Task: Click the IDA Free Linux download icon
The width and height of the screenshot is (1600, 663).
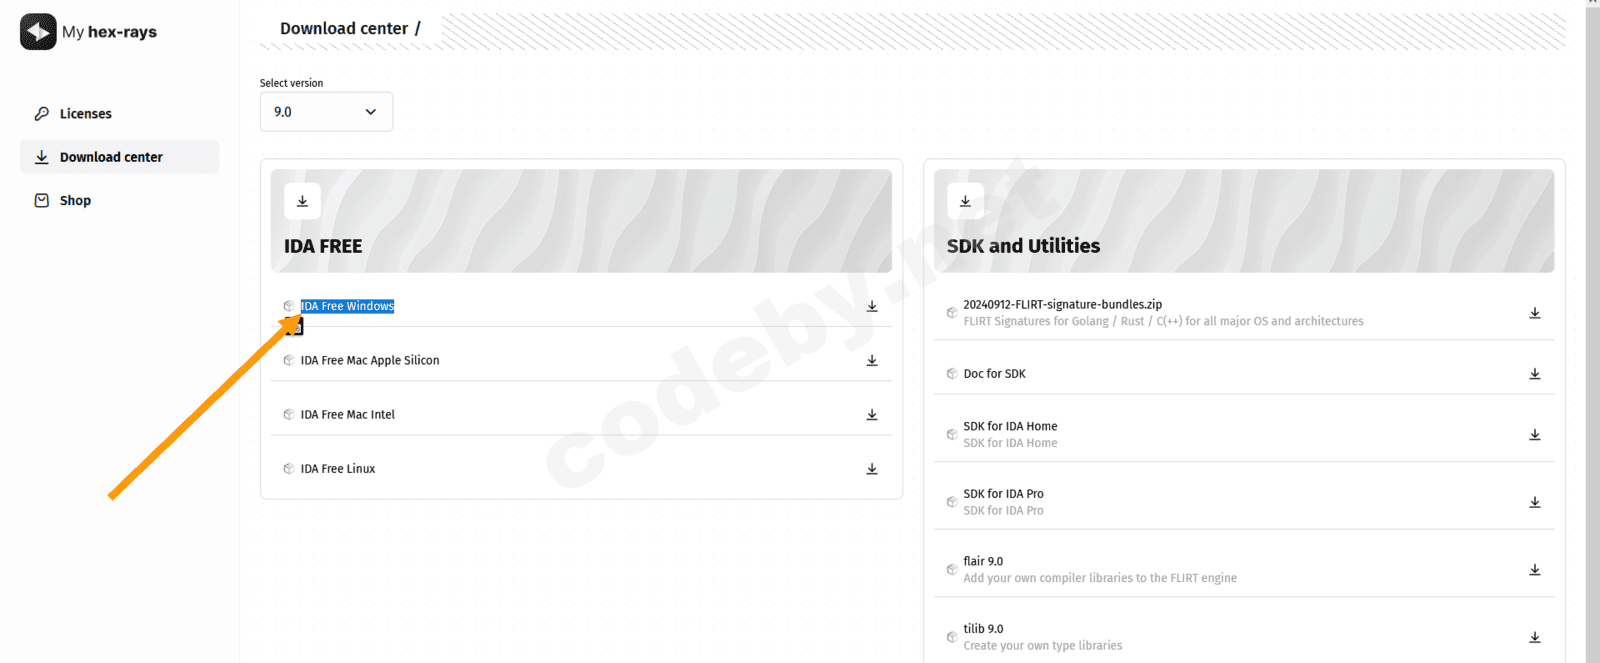Action: pyautogui.click(x=872, y=468)
